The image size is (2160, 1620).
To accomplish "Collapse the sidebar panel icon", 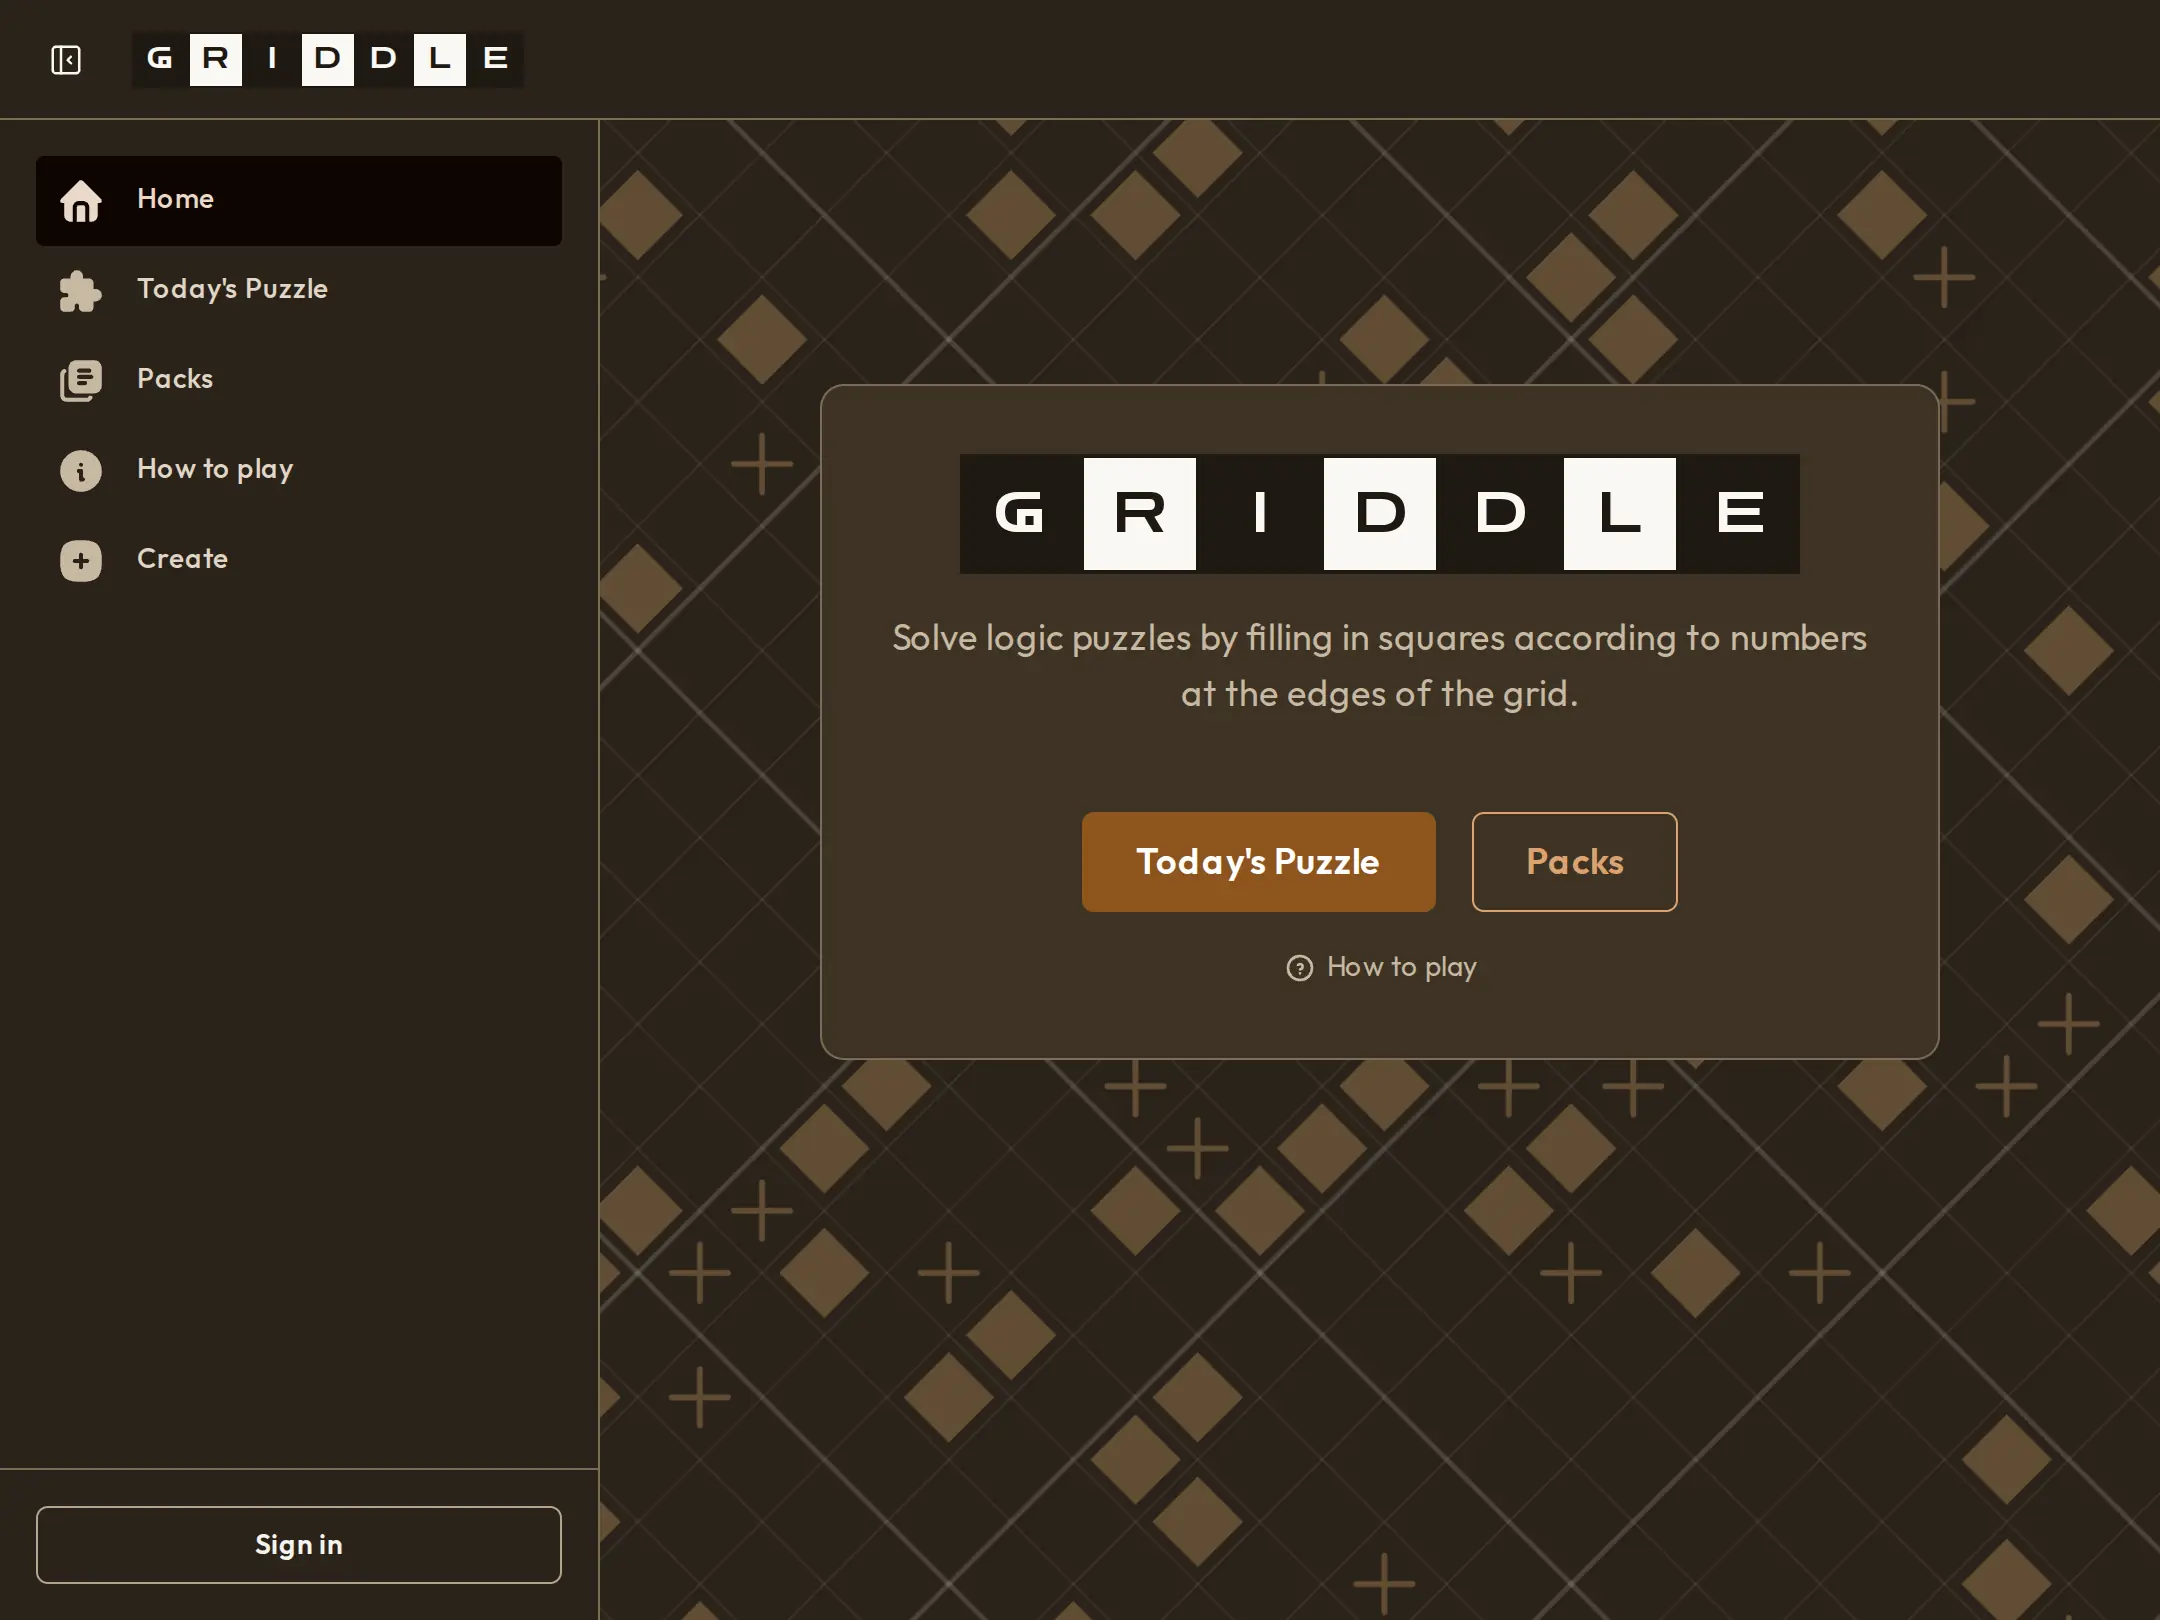I will [66, 60].
